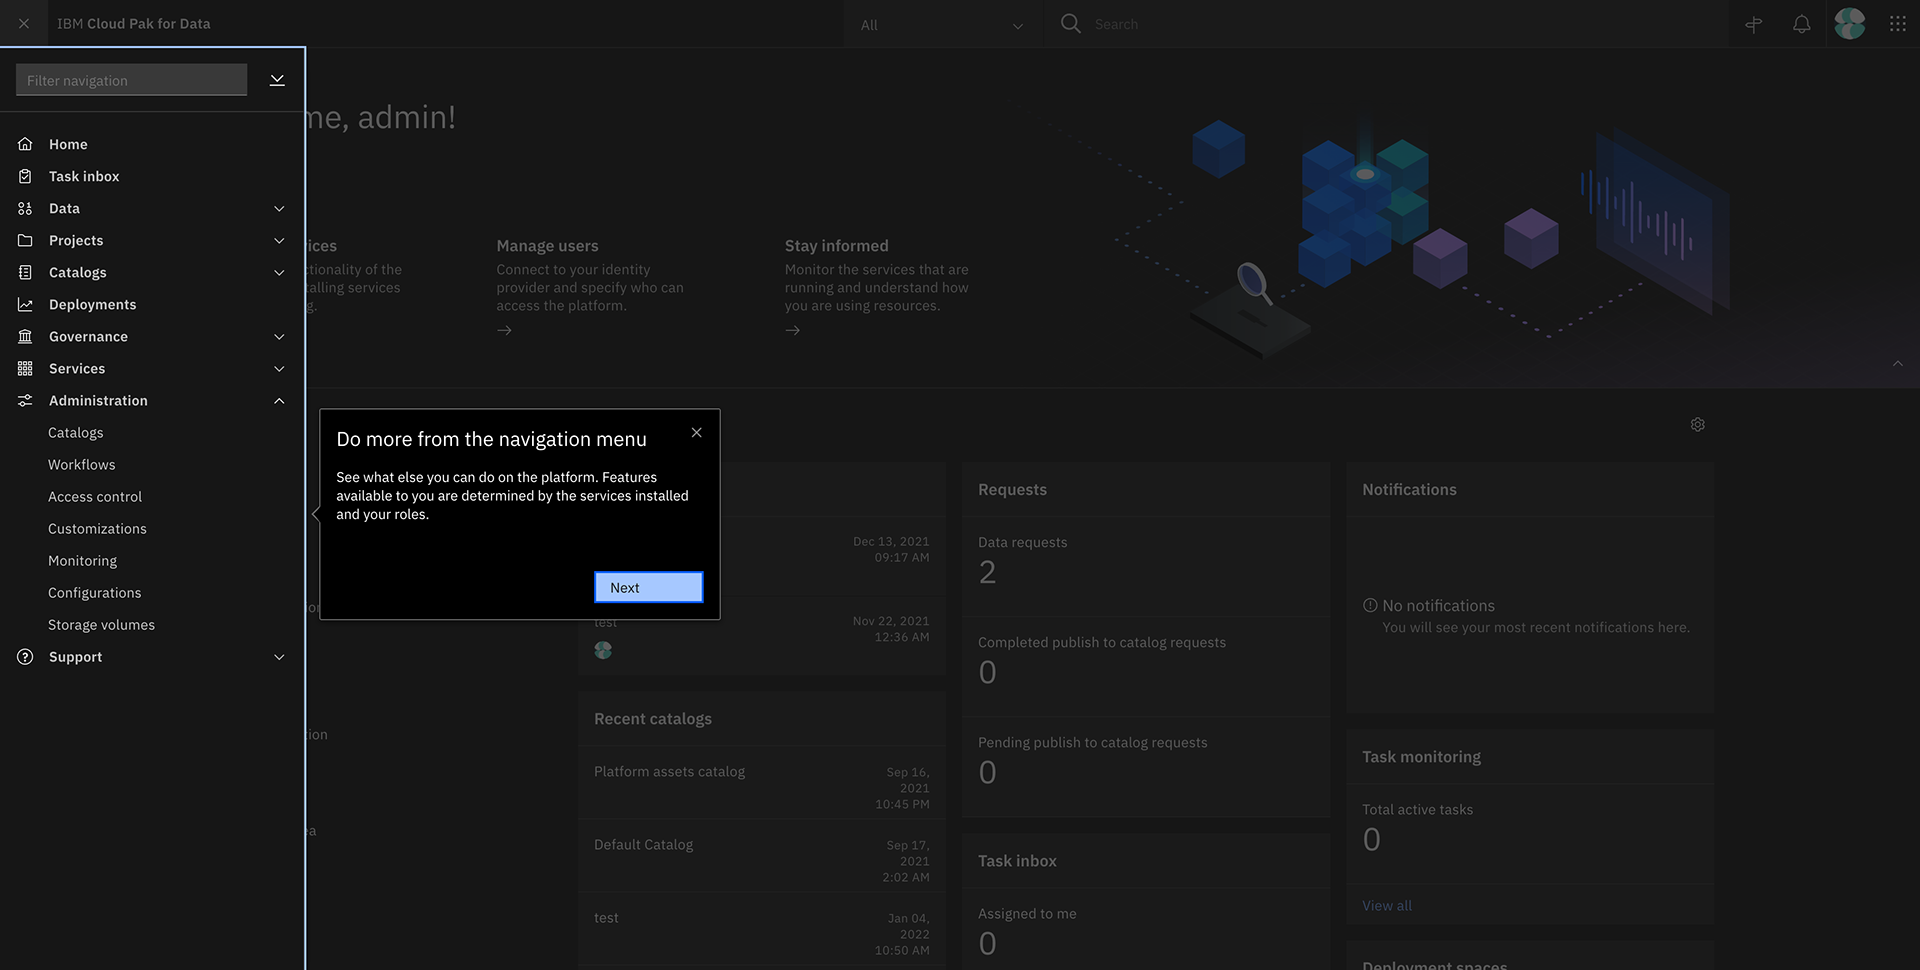Collapse the welcome banner chevron
The image size is (1920, 970).
point(1897,363)
